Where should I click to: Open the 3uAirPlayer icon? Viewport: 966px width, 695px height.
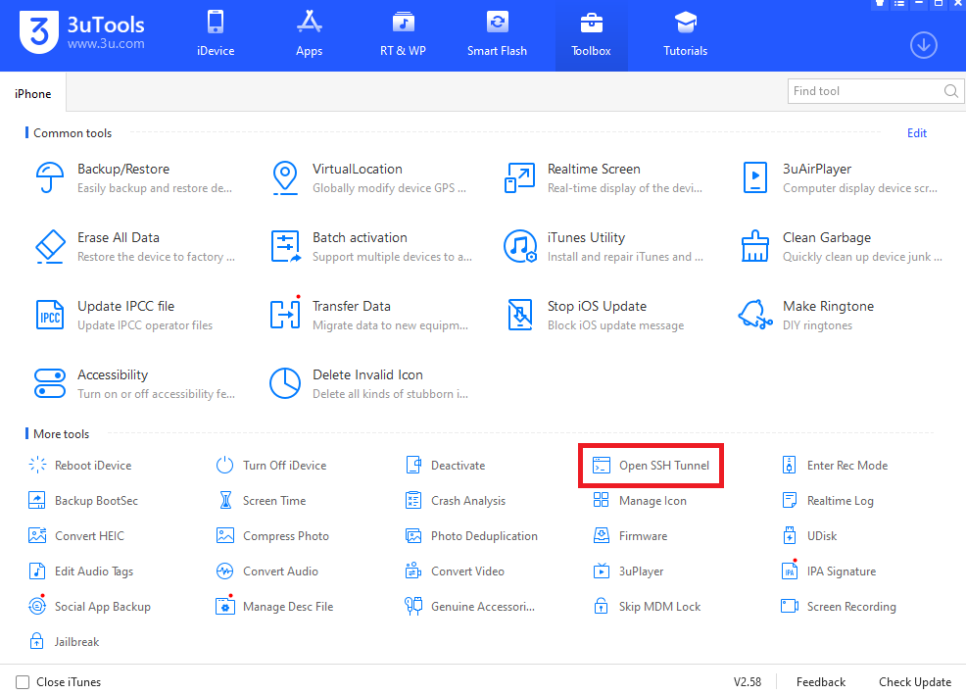755,177
